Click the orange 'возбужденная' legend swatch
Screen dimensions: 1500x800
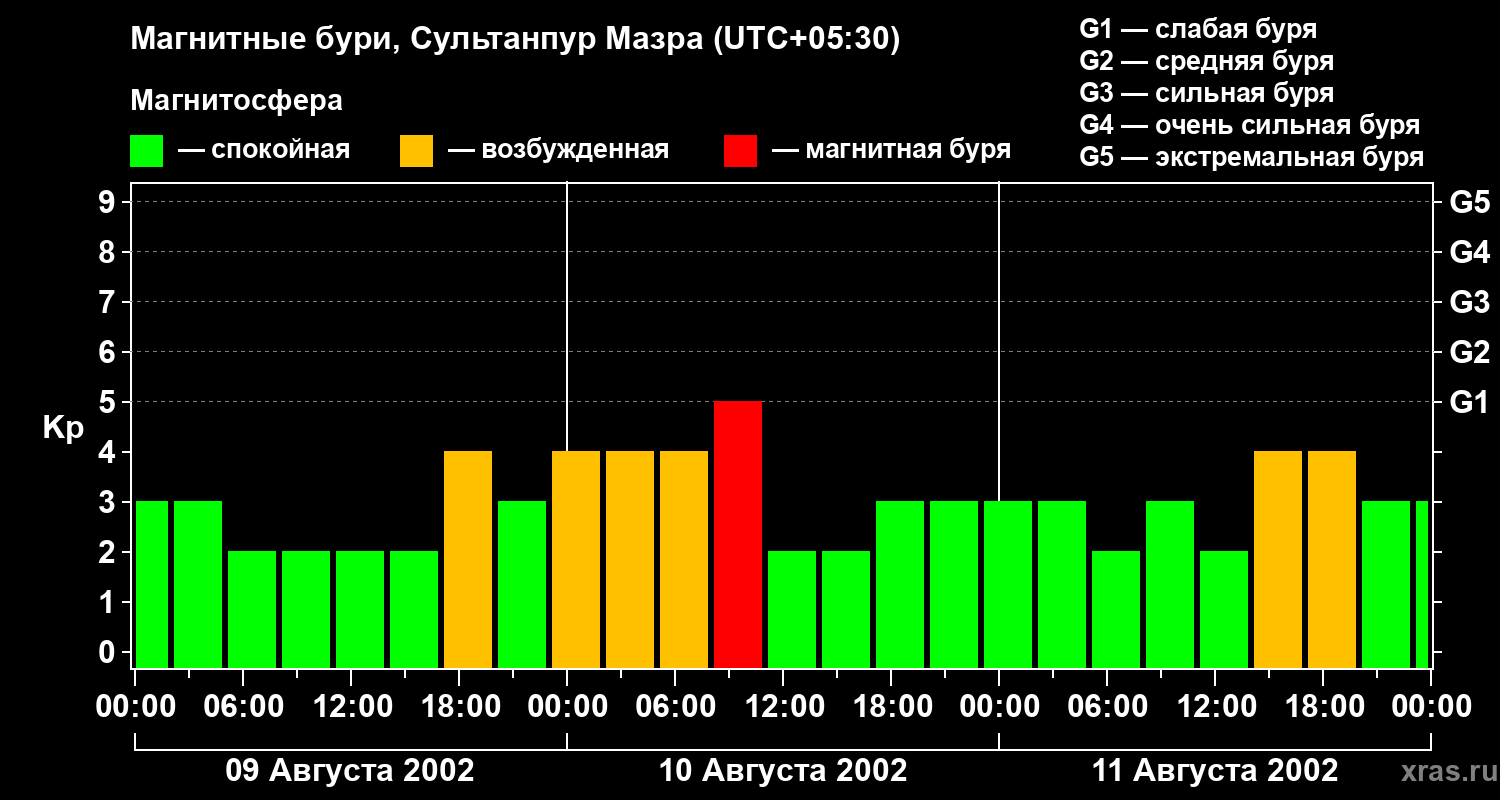click(x=416, y=151)
